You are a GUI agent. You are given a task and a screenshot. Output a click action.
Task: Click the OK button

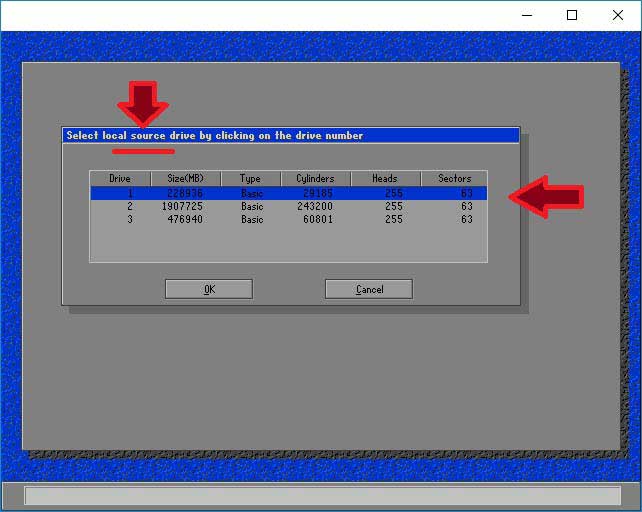point(208,289)
